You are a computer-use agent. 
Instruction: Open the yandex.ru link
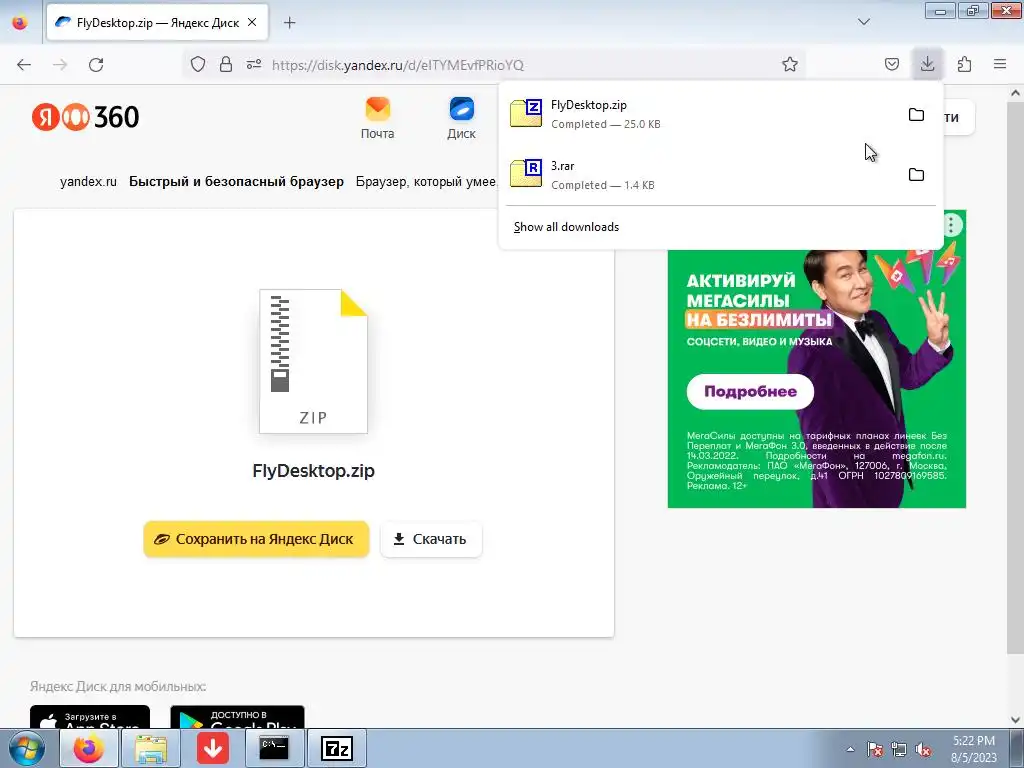coord(88,182)
